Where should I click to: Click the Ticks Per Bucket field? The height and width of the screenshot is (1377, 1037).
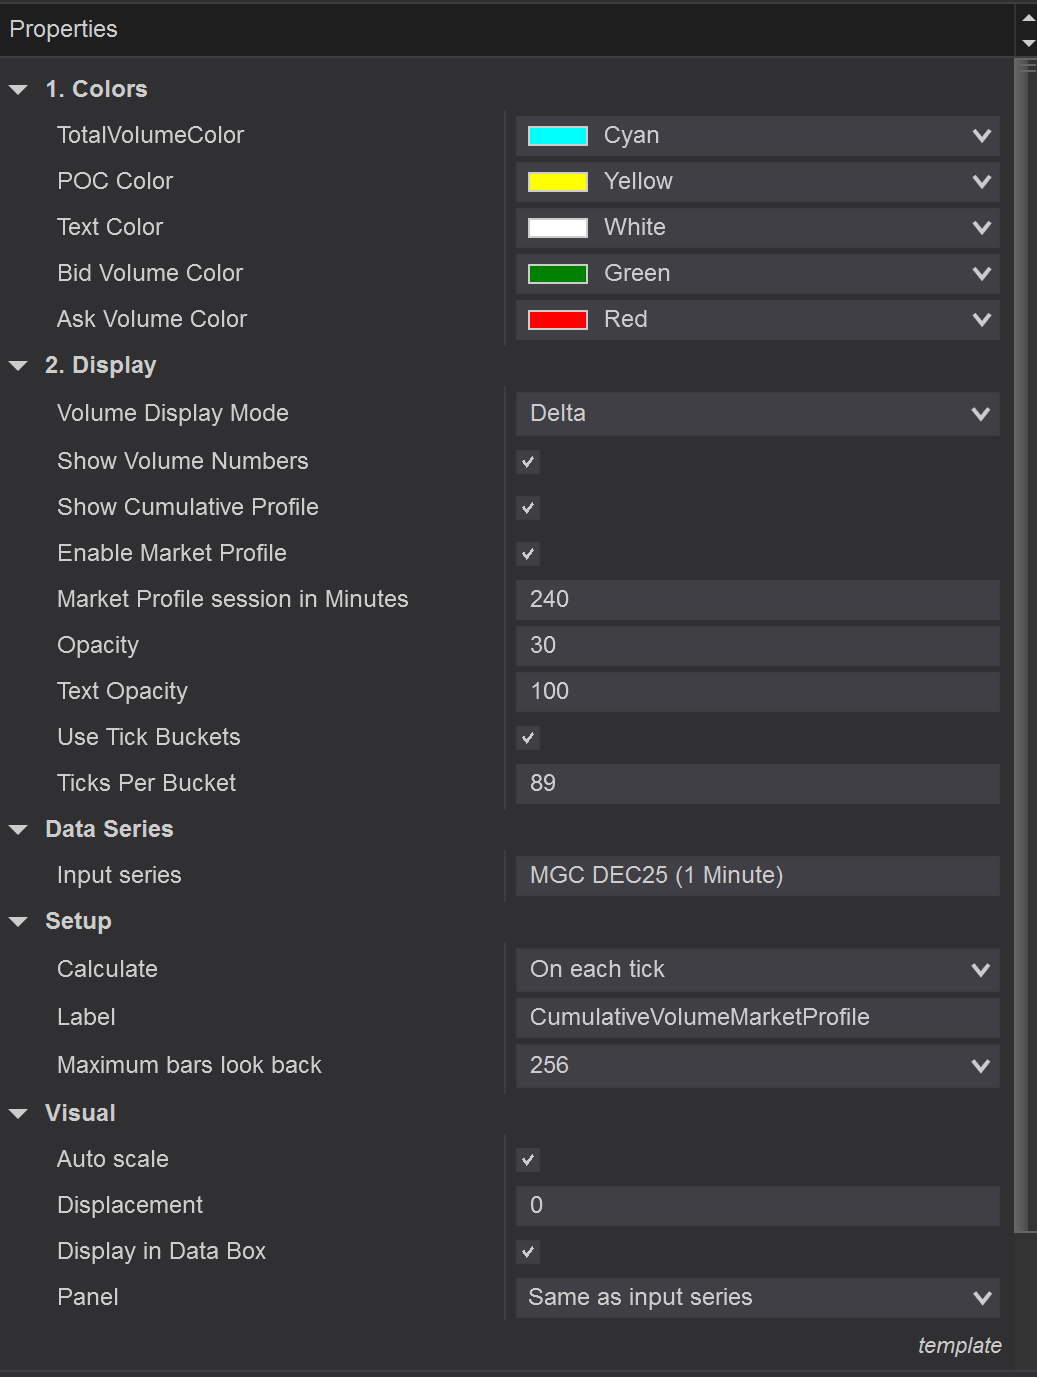[x=757, y=784]
